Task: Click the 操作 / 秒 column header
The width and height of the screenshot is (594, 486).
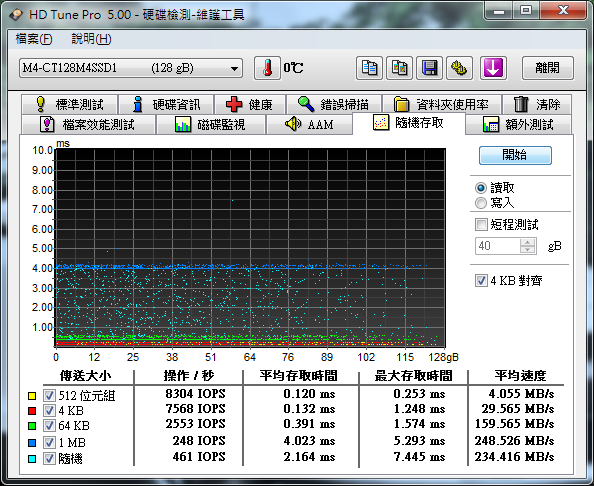Action: 189,375
